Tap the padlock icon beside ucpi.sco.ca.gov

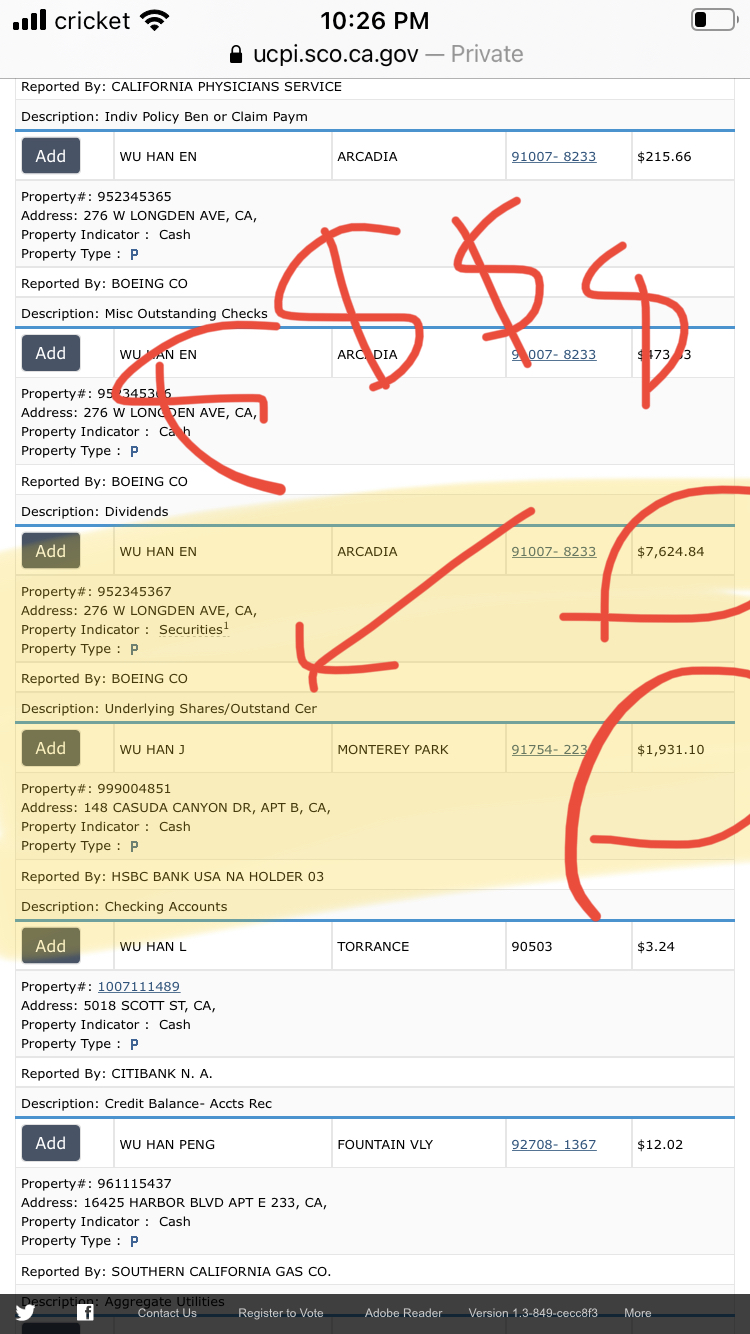point(236,54)
